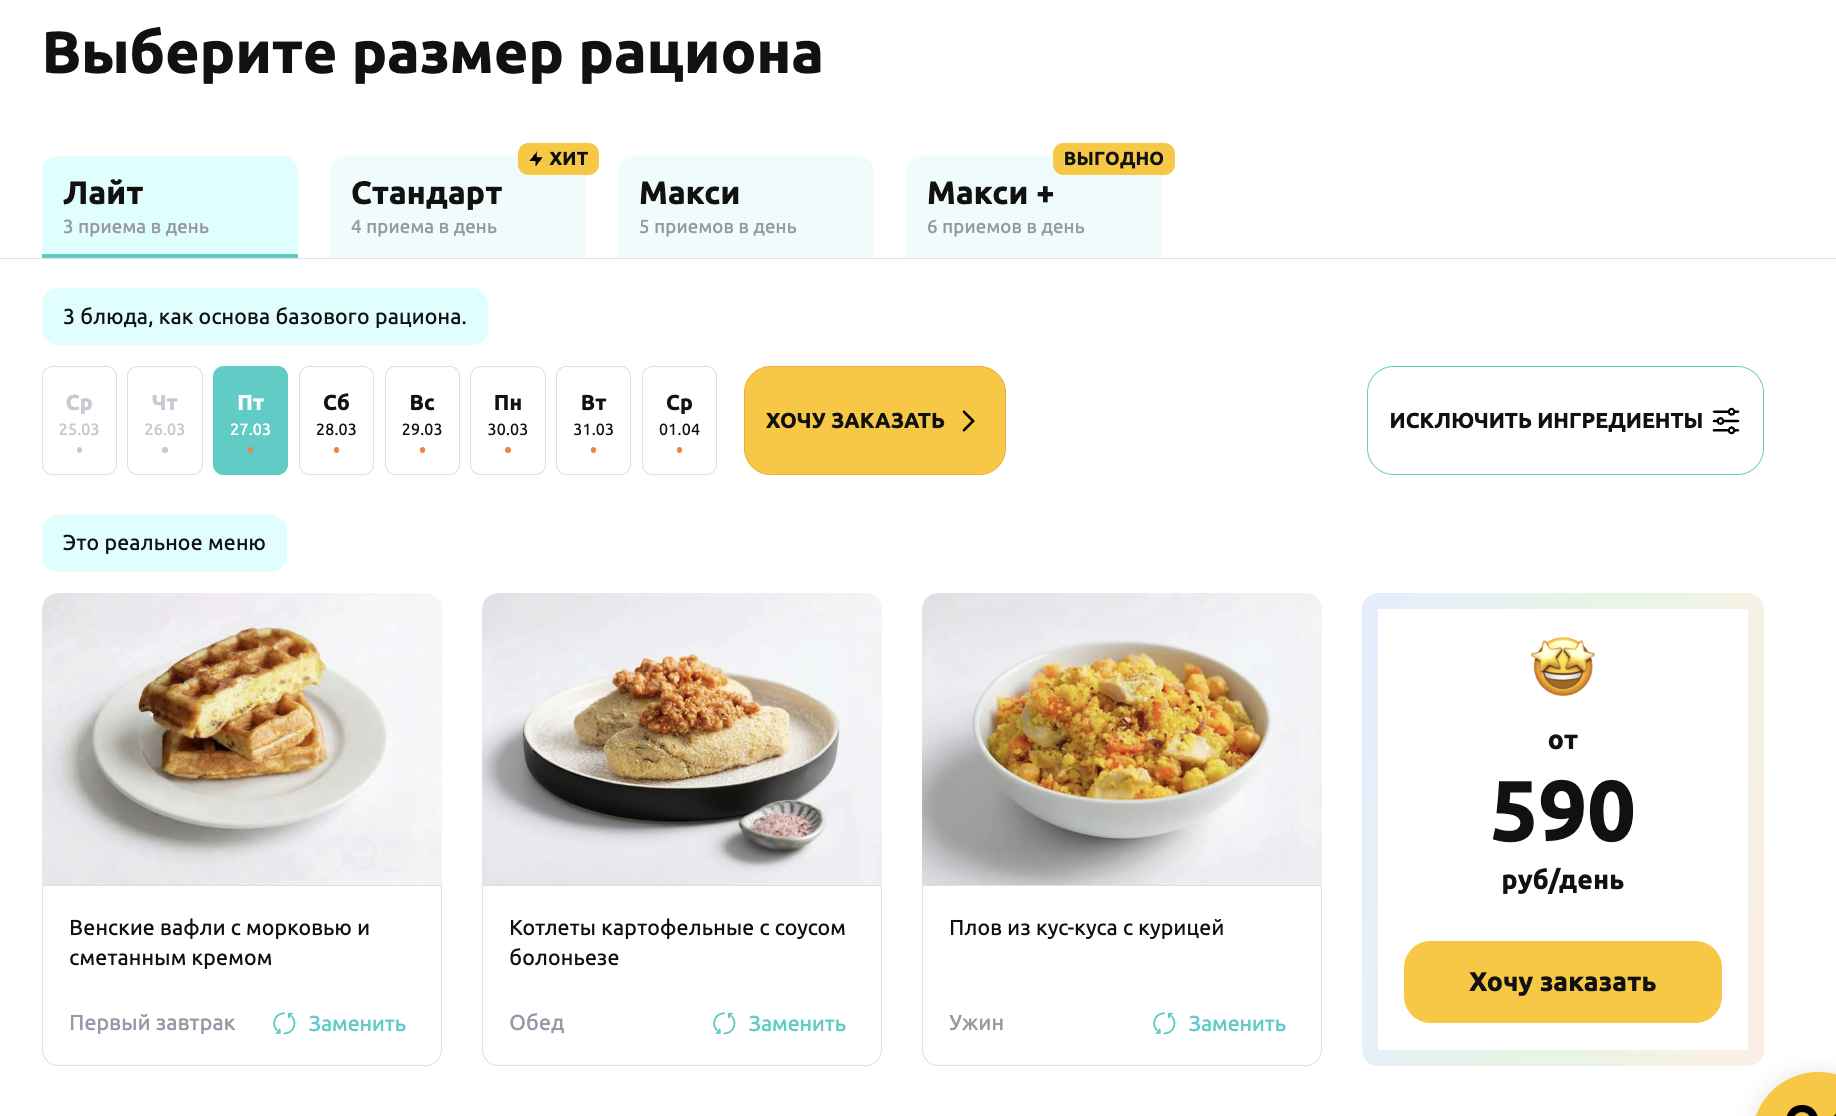The width and height of the screenshot is (1836, 1116).
Task: Switch to the Стандарт ration tab
Action: [458, 207]
